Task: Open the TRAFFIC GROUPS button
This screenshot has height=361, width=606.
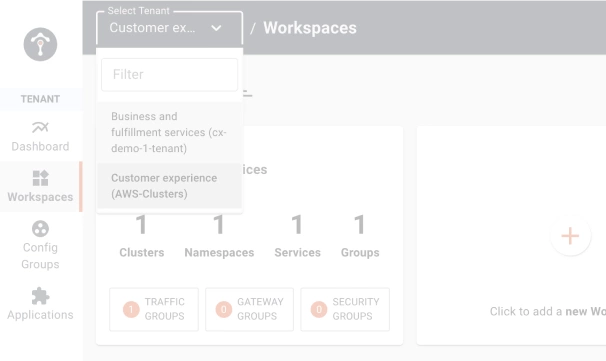Action: coord(154,309)
